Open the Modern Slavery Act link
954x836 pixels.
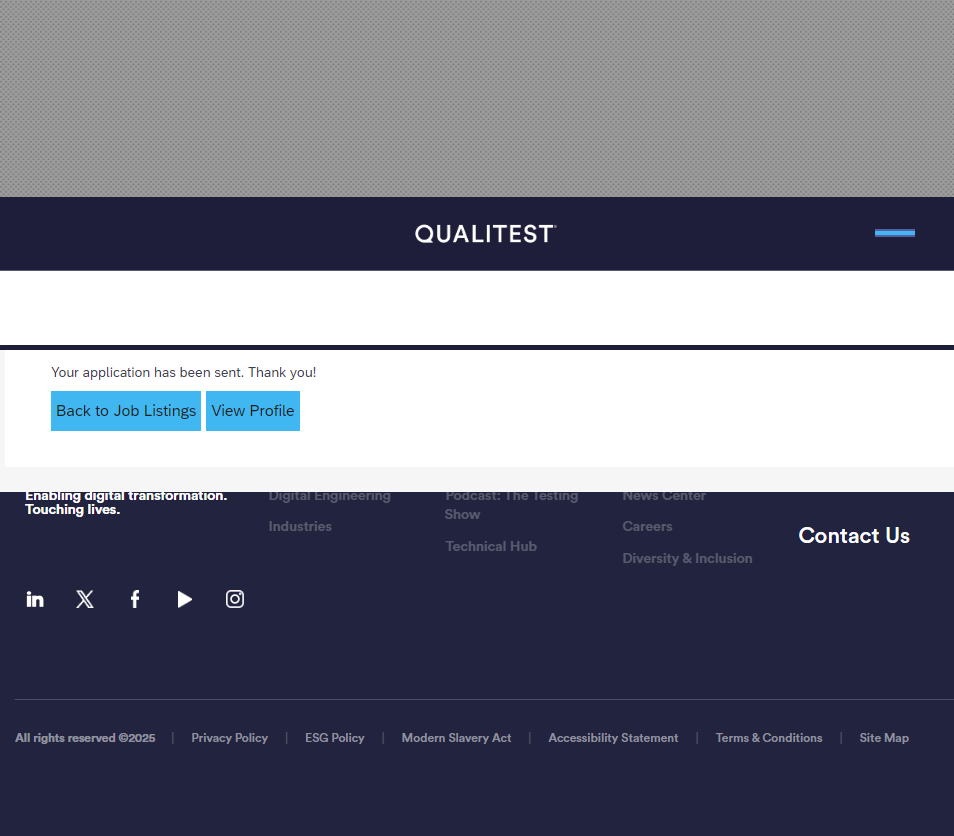click(x=456, y=738)
